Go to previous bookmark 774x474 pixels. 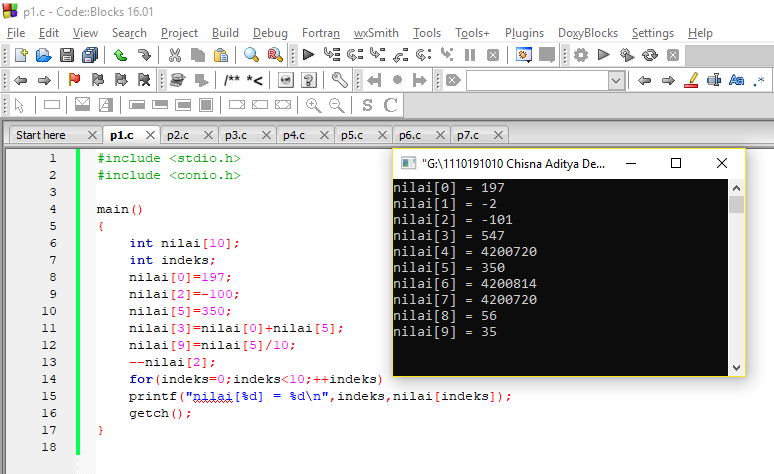98,79
